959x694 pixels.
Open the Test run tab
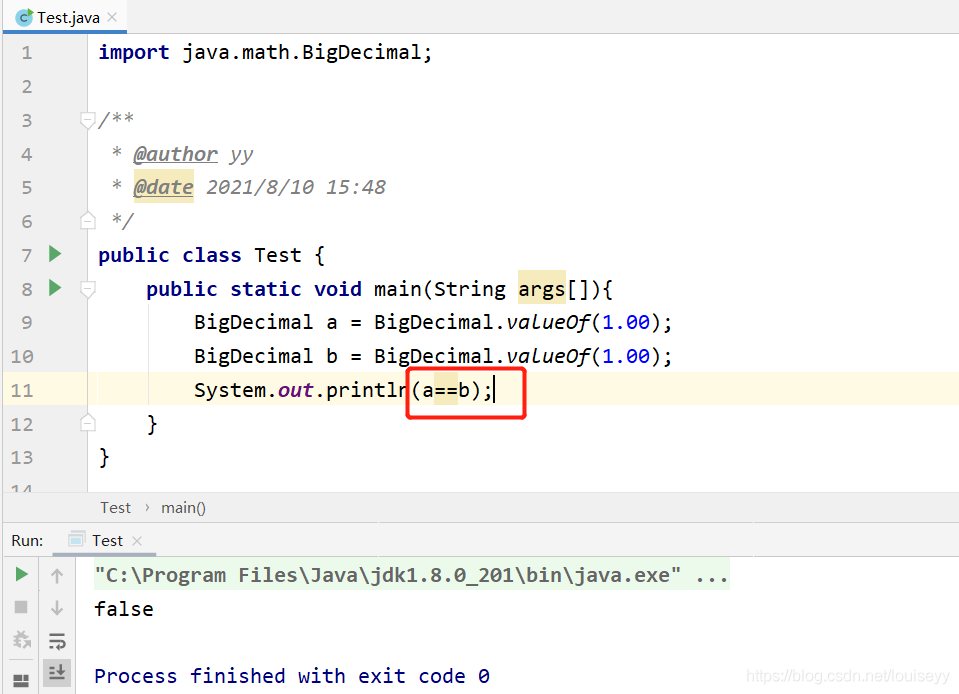107,541
